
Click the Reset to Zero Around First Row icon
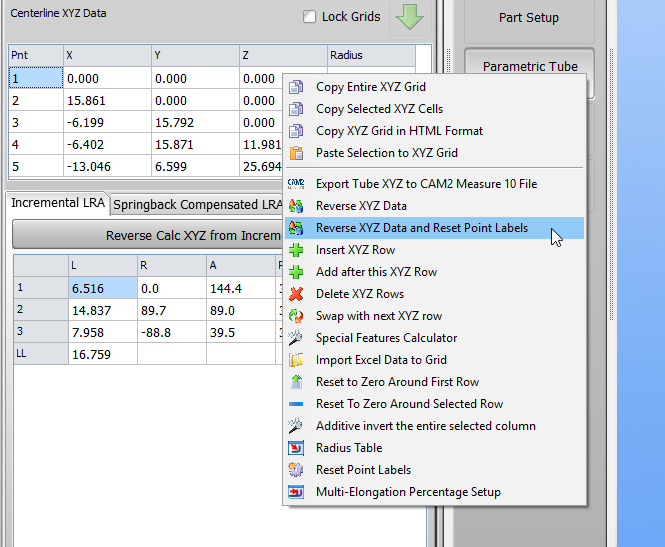[x=296, y=382]
